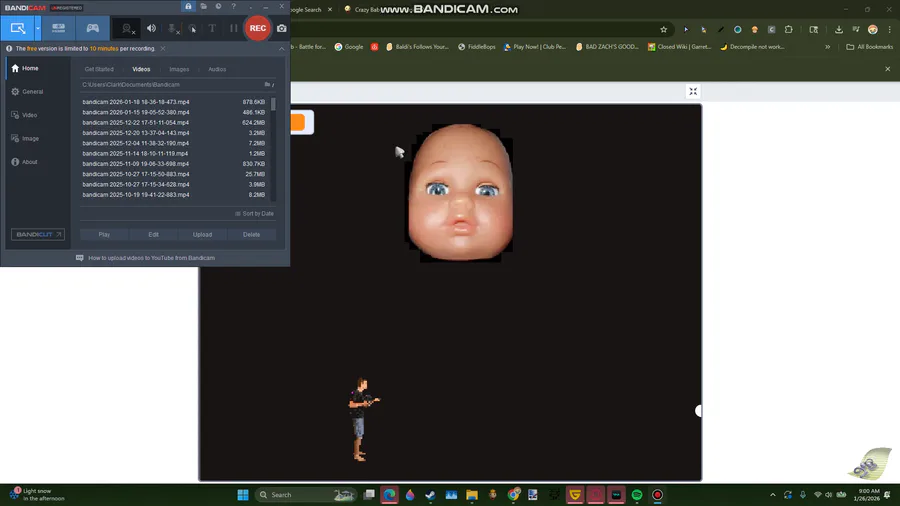The height and width of the screenshot is (506, 900).
Task: Toggle webcam overlay in Bandicam toolbar
Action: [x=127, y=28]
